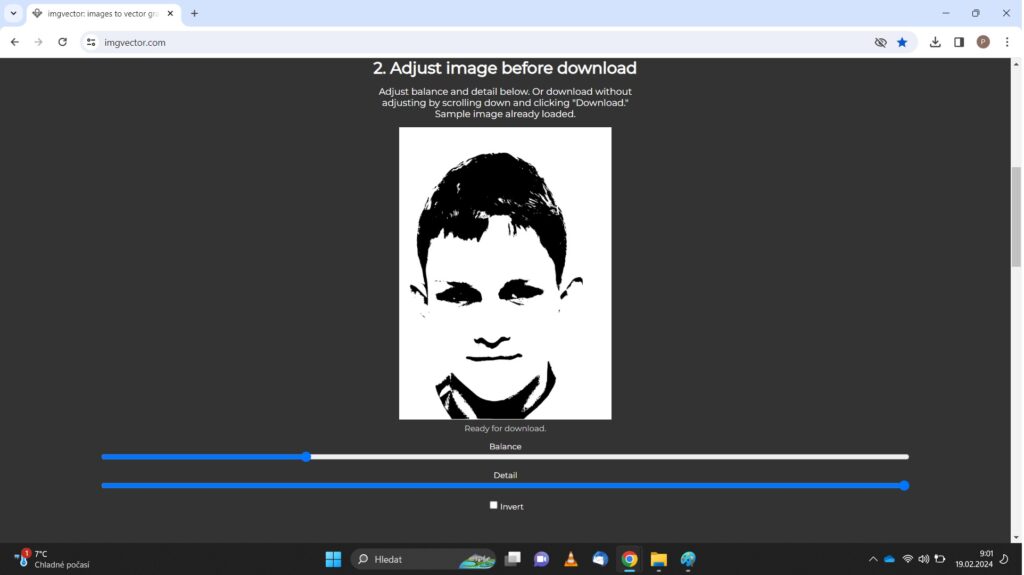Click the imgvector.com address bar
This screenshot has height=575, width=1024.
480,42
